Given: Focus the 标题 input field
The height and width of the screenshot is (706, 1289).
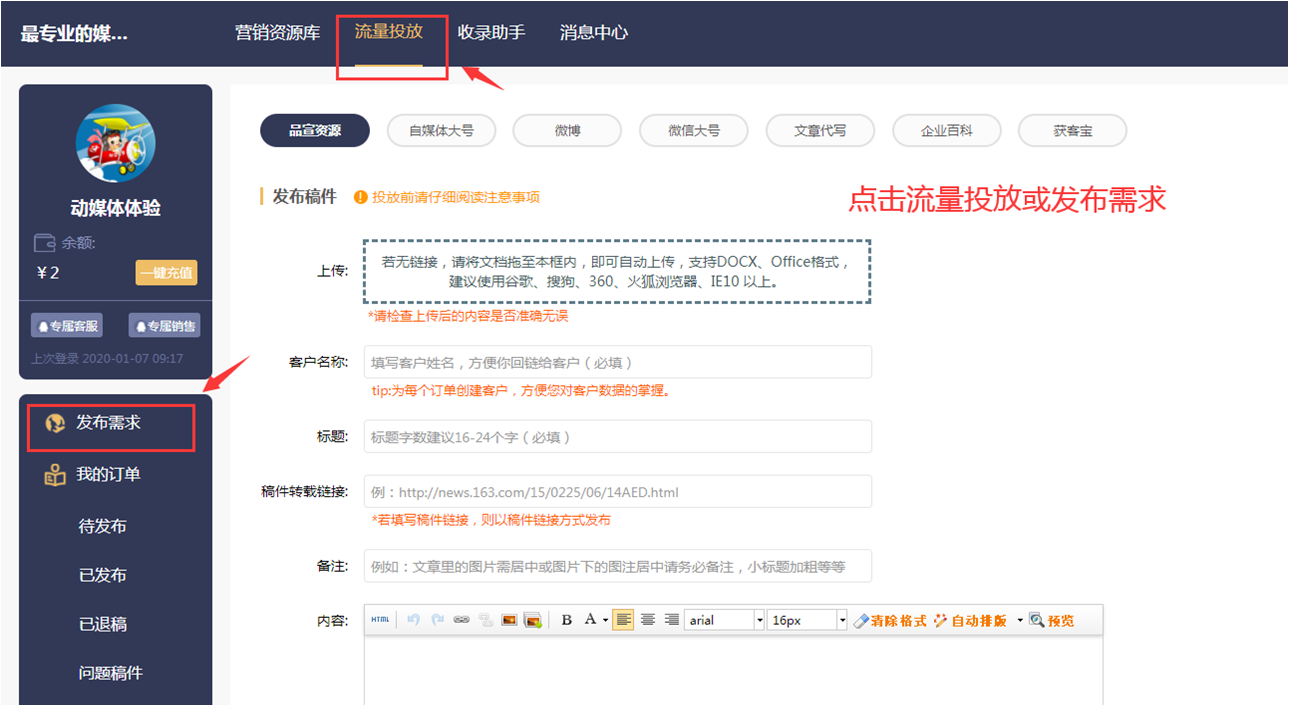Looking at the screenshot, I should pyautogui.click(x=617, y=437).
